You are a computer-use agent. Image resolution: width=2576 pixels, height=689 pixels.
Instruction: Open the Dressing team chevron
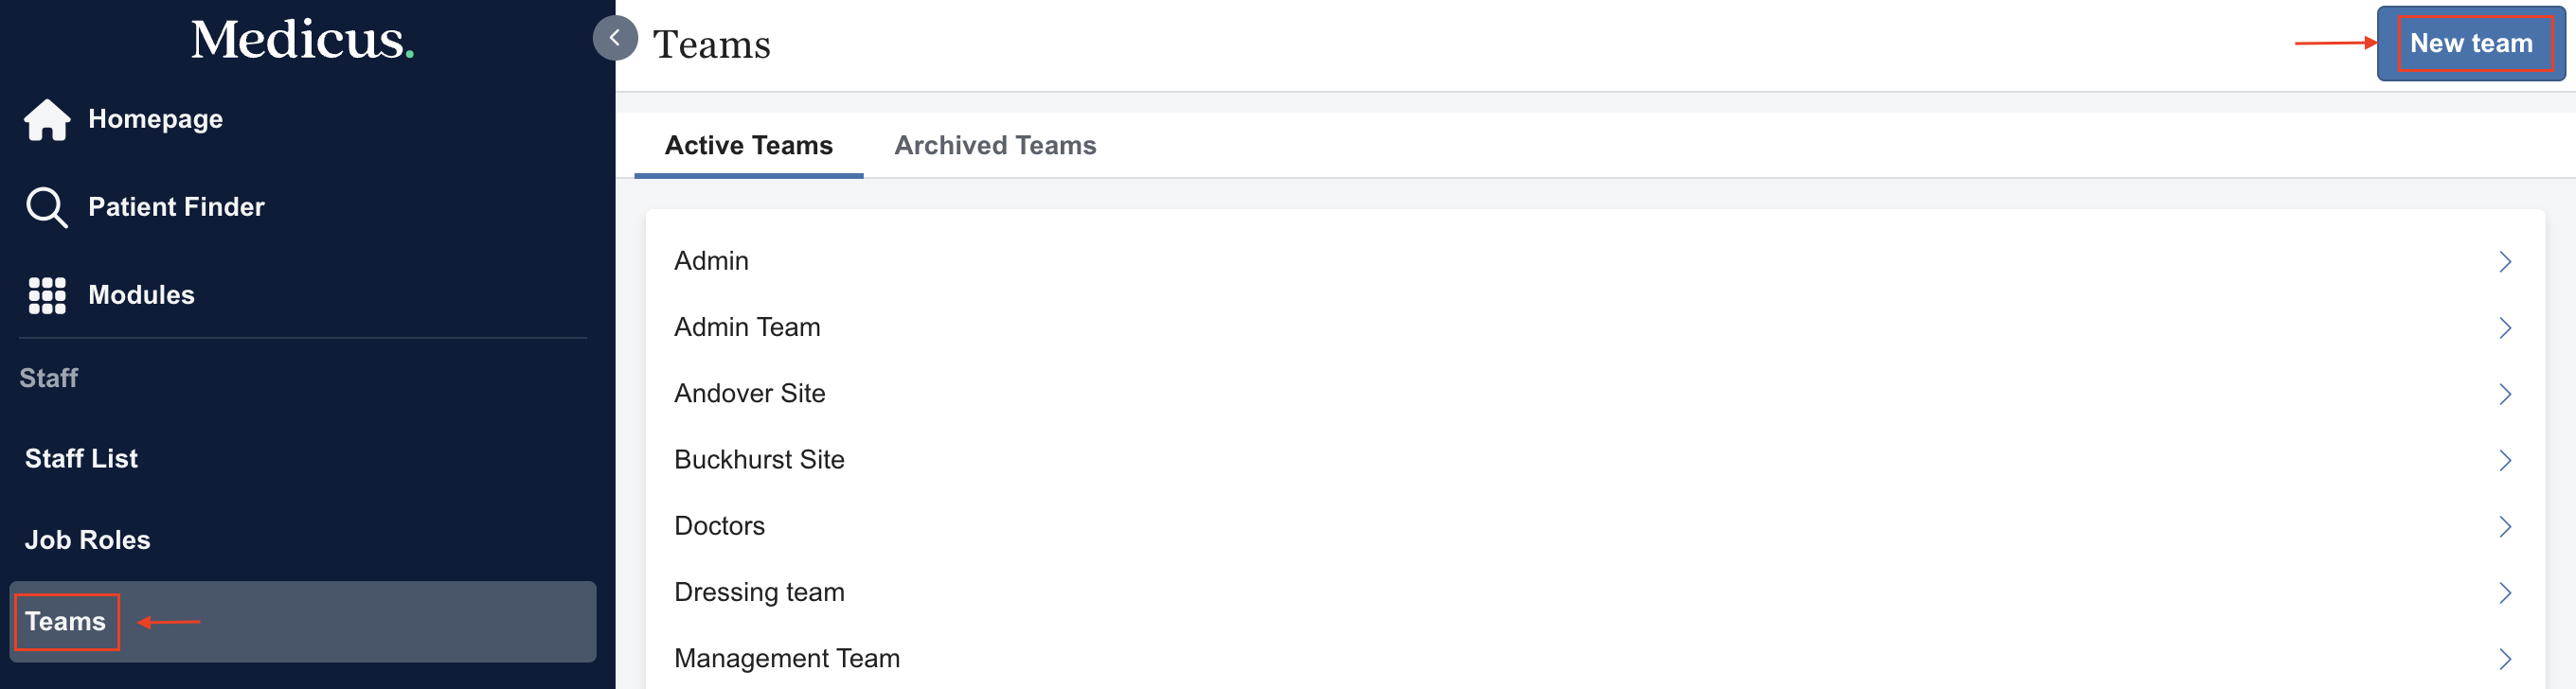click(x=2504, y=593)
